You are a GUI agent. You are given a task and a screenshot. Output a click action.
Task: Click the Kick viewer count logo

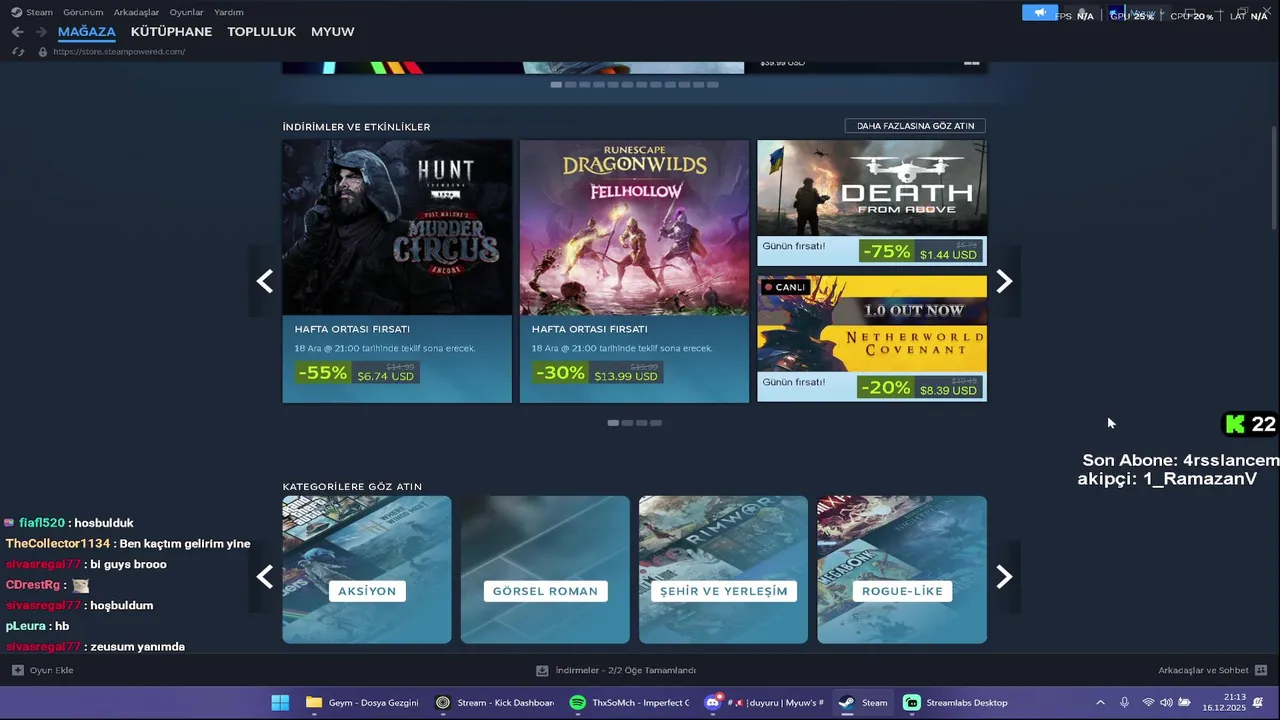[1236, 424]
